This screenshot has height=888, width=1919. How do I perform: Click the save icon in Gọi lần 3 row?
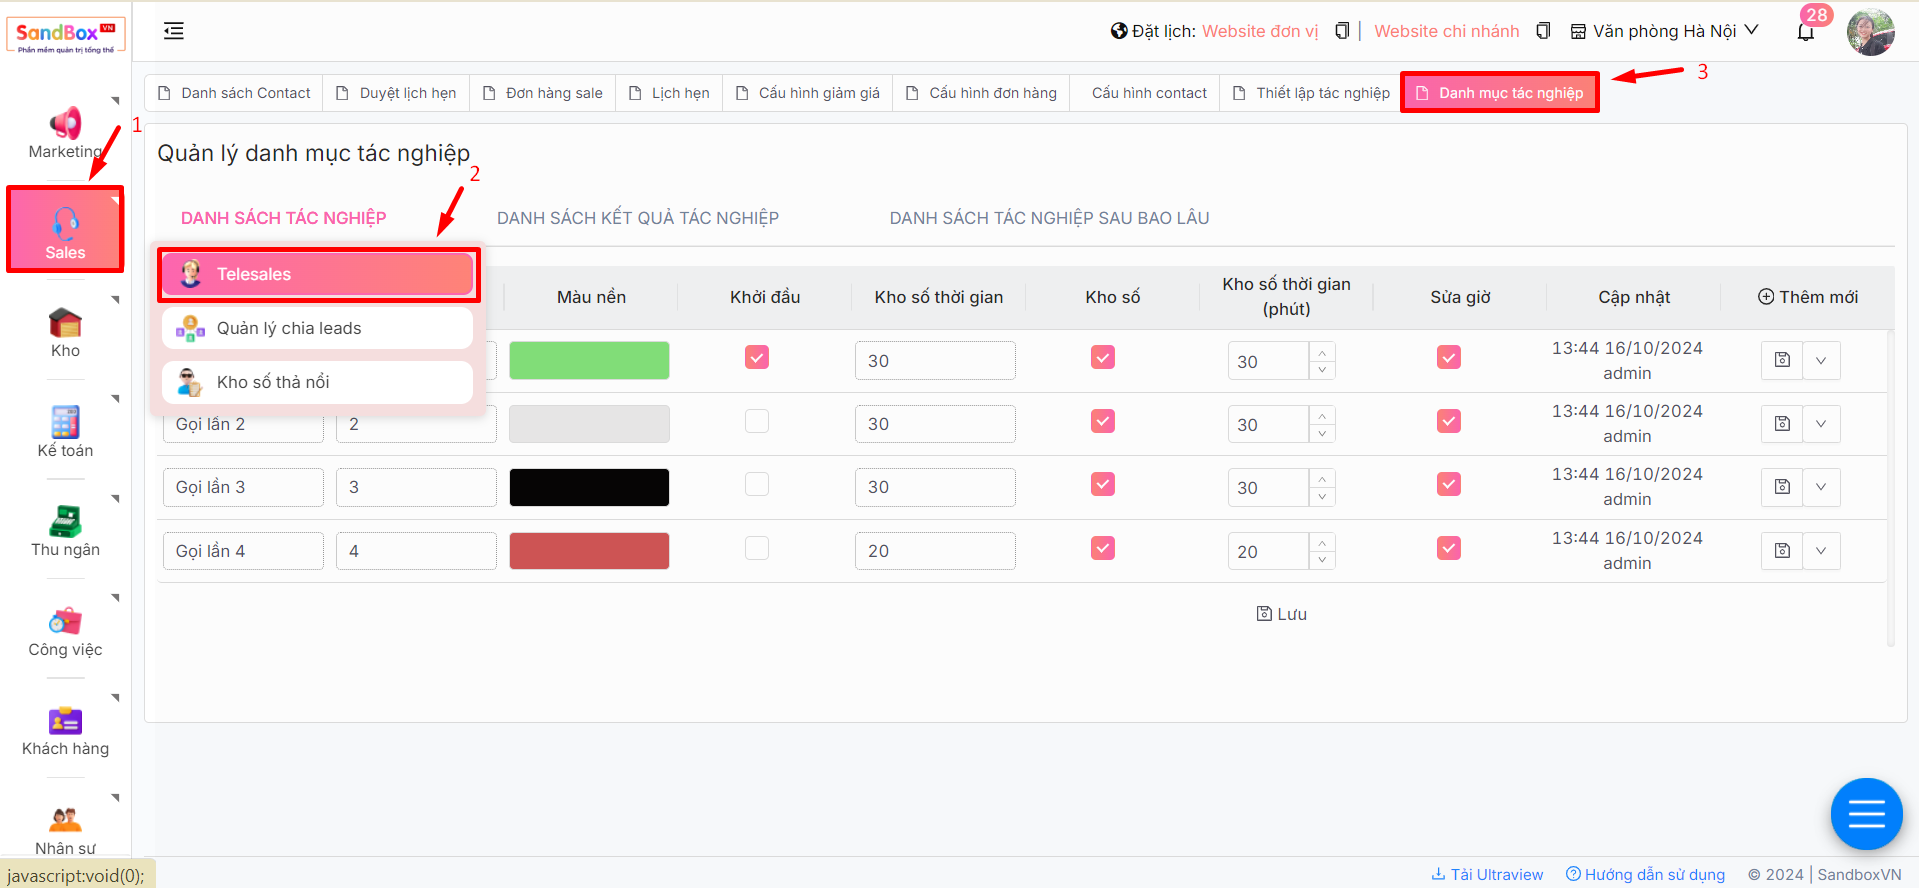point(1781,487)
